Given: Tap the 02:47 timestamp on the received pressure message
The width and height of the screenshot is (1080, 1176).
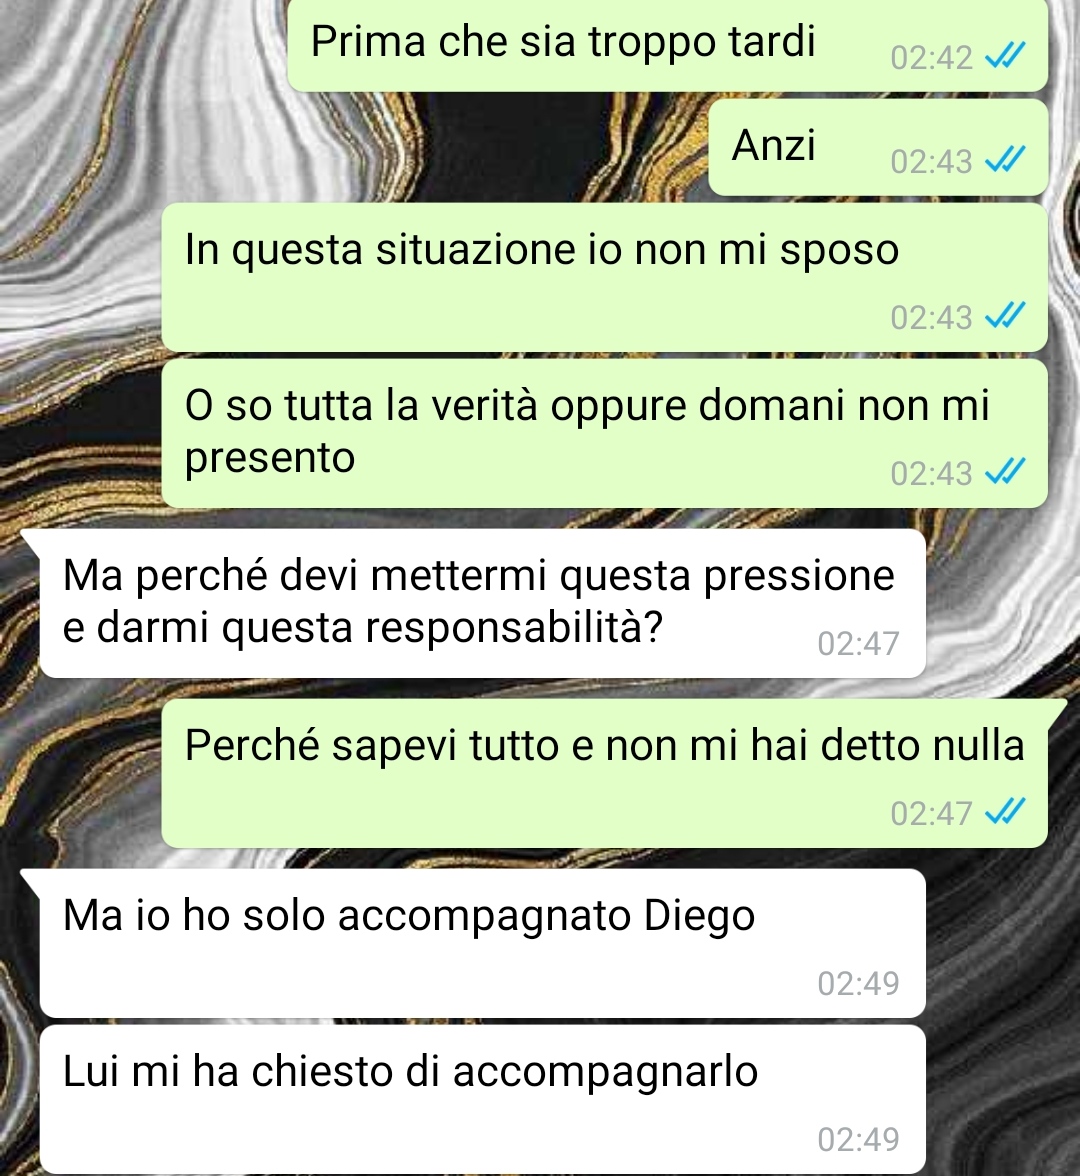Looking at the screenshot, I should pyautogui.click(x=858, y=644).
